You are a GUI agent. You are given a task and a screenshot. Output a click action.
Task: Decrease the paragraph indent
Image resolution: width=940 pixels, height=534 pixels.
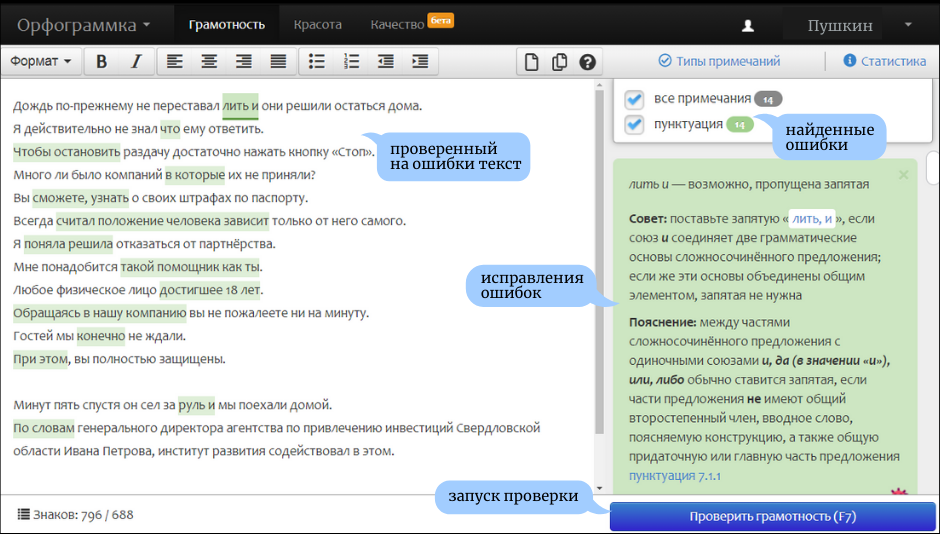point(385,61)
